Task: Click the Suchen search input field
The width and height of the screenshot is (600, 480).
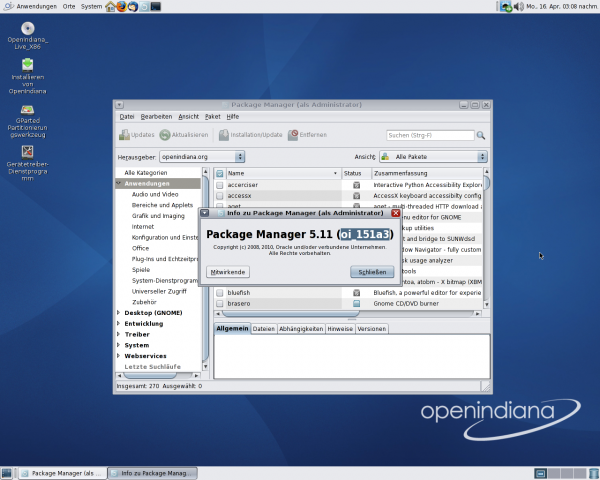Action: coord(430,135)
